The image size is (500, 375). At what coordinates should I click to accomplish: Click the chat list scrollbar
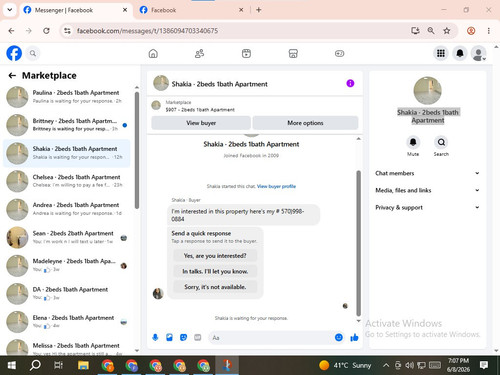137,150
